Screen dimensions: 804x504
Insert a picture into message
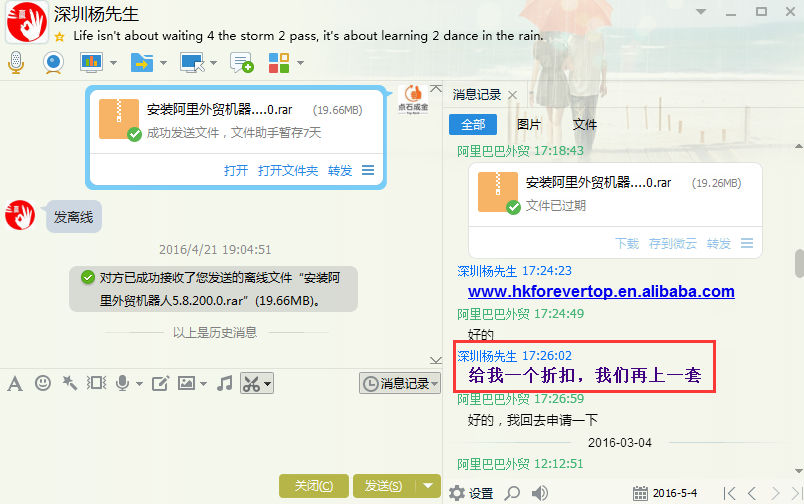coord(186,383)
